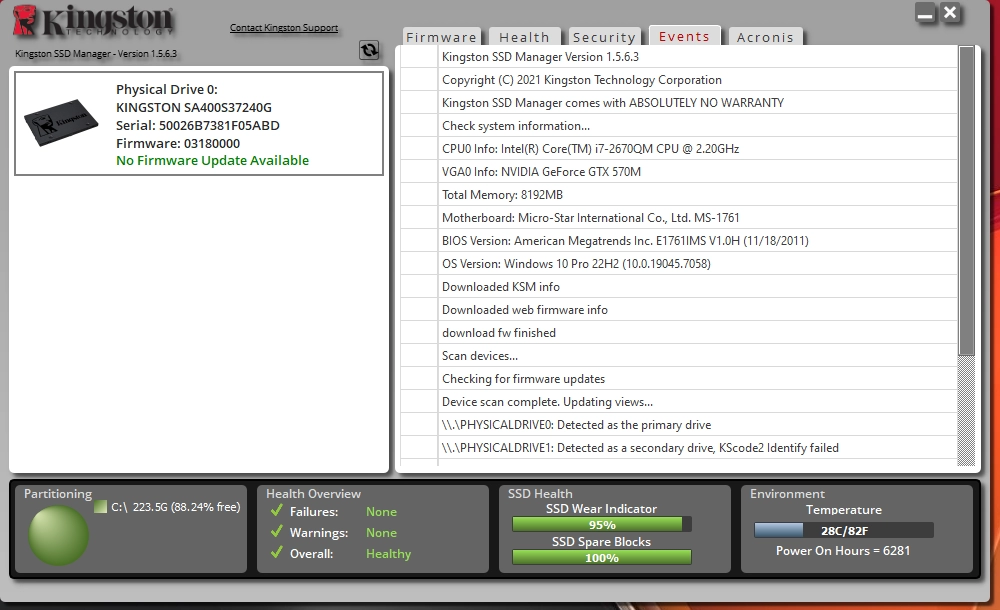This screenshot has width=1000, height=610.
Task: Select 'Downloaded KSM info' log row
Action: tap(679, 286)
